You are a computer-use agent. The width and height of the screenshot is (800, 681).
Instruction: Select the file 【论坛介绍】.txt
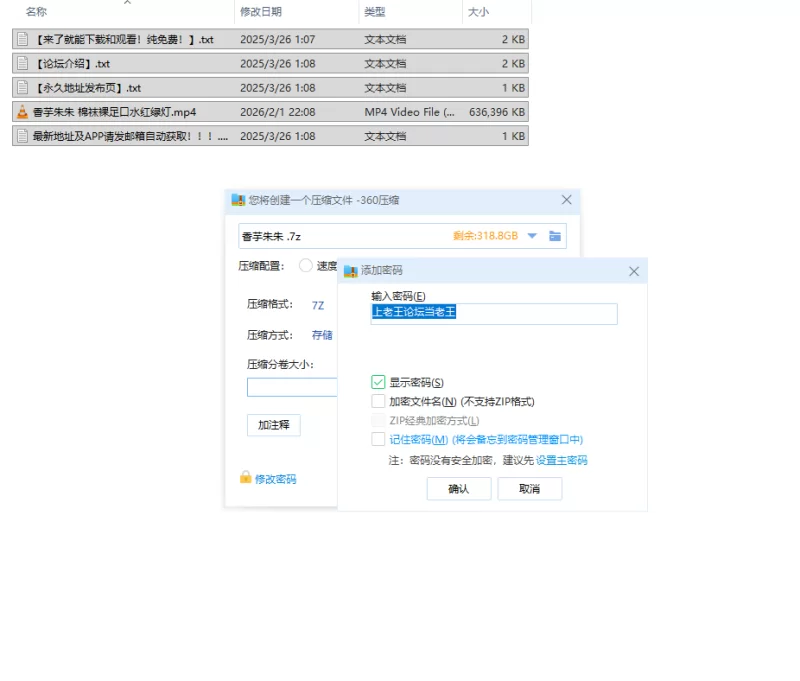(x=71, y=63)
